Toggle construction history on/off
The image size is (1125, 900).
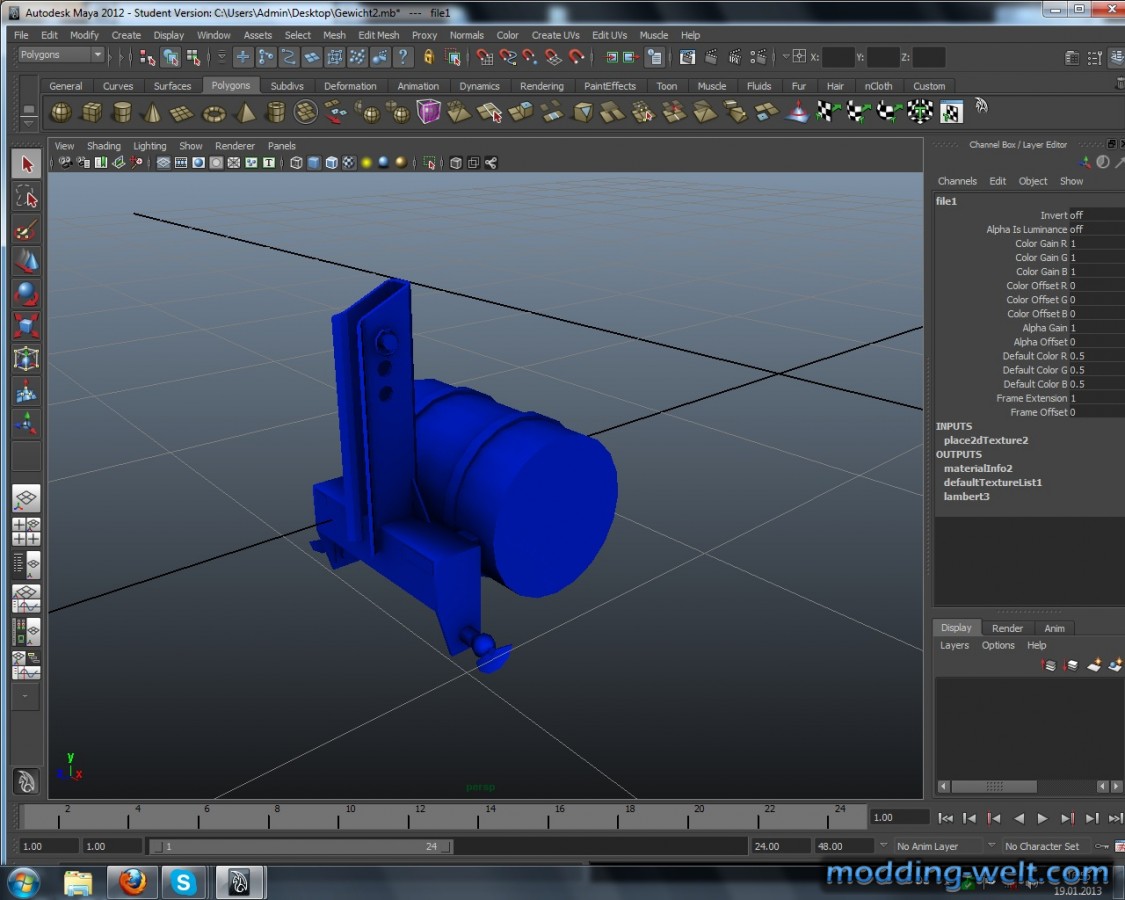click(654, 57)
